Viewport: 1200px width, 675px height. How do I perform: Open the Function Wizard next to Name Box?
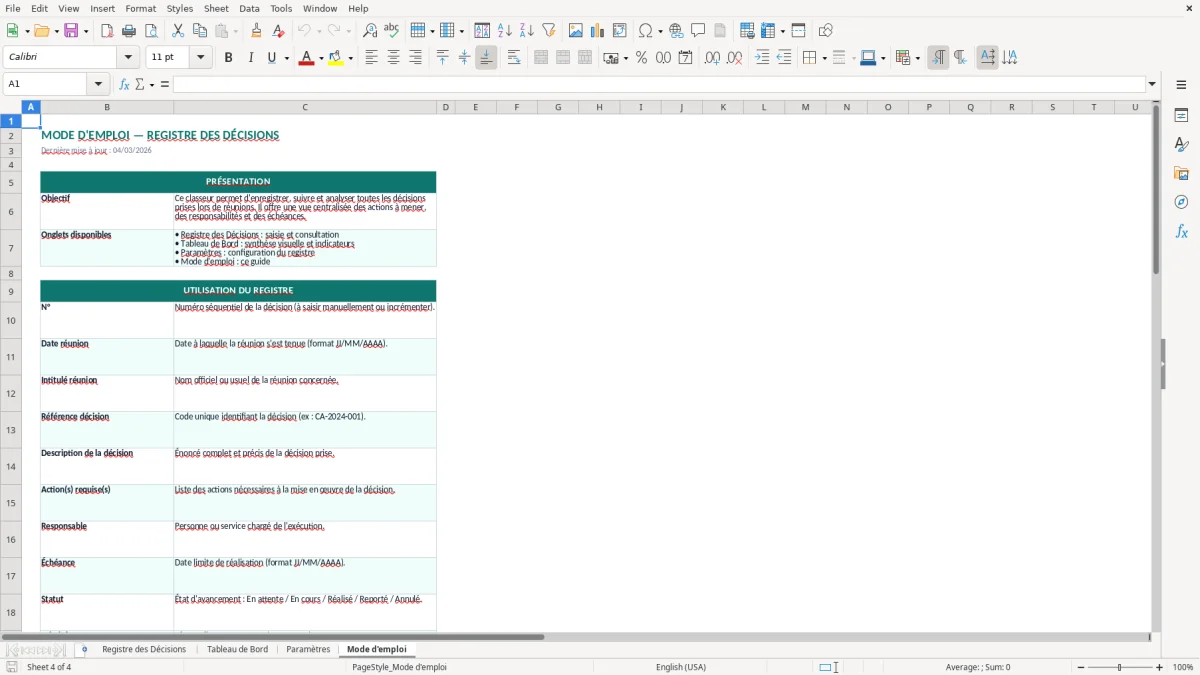click(125, 84)
